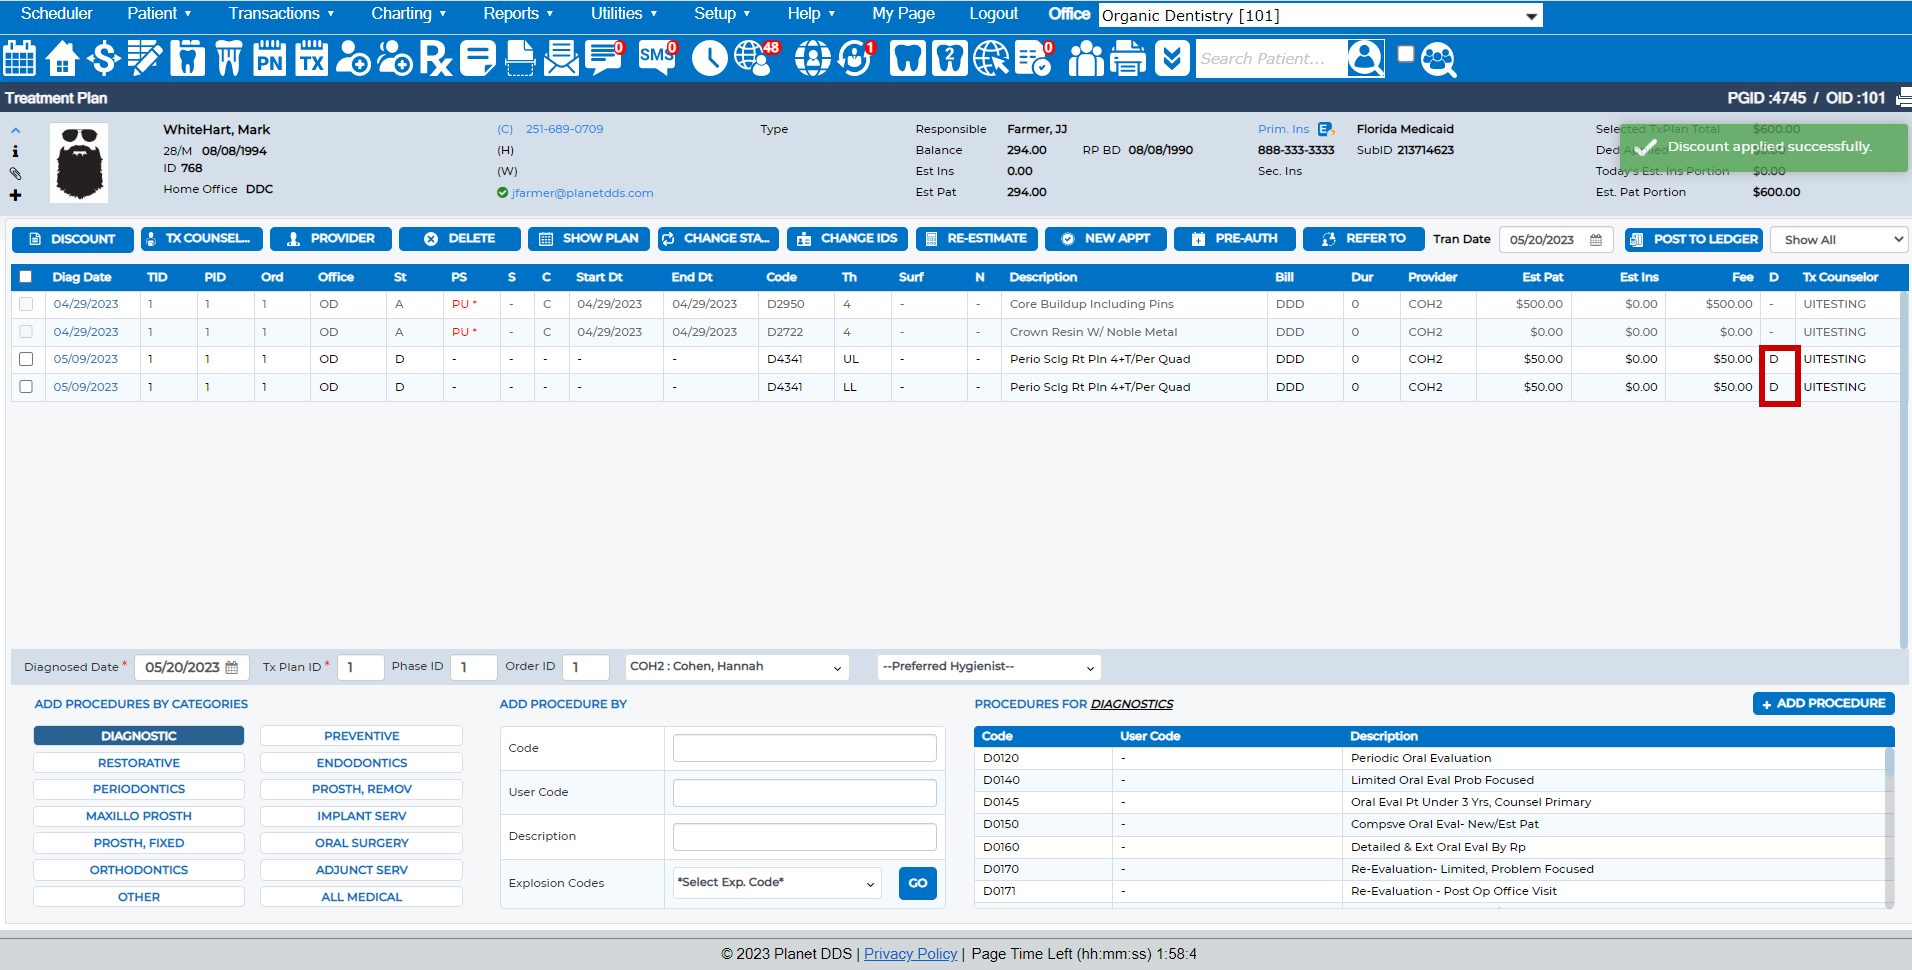This screenshot has height=970, width=1912.
Task: Open the sticky note icon
Action: pyautogui.click(x=477, y=58)
